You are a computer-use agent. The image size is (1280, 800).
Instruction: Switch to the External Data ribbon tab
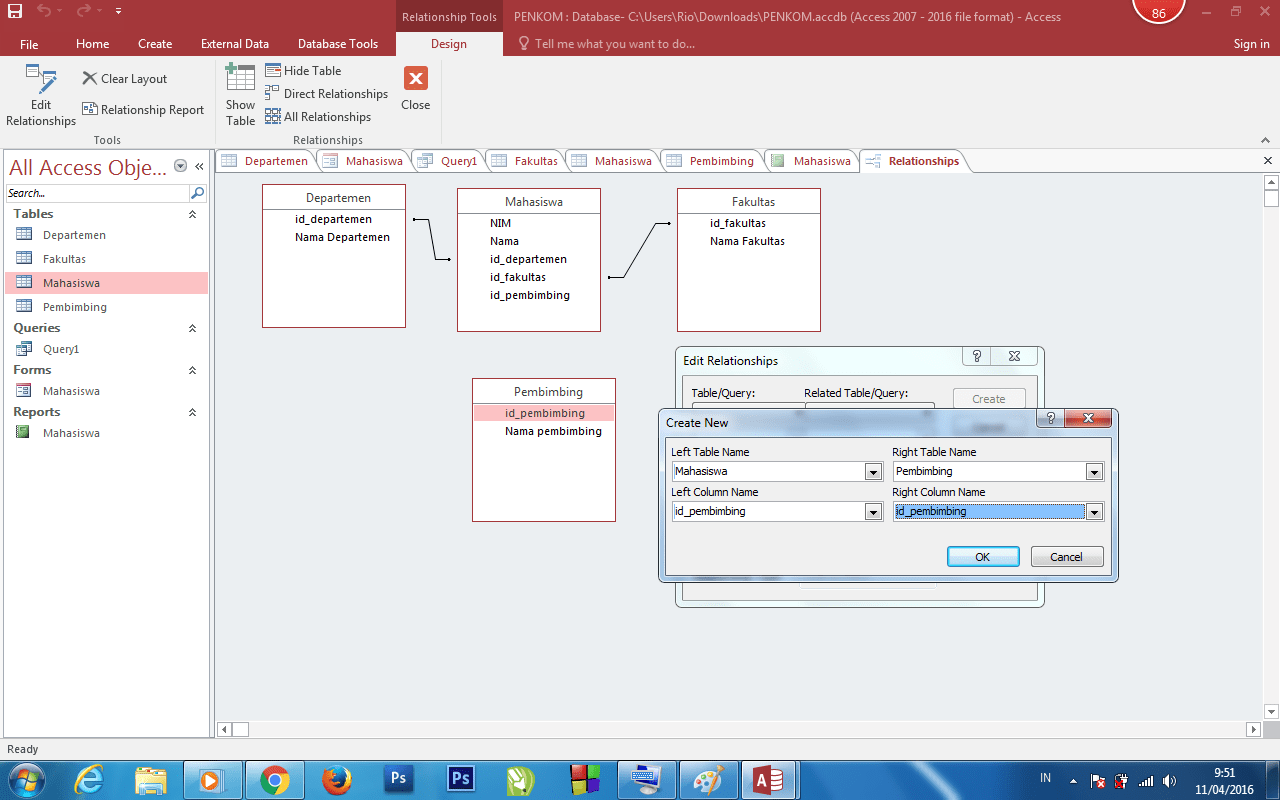tap(235, 44)
